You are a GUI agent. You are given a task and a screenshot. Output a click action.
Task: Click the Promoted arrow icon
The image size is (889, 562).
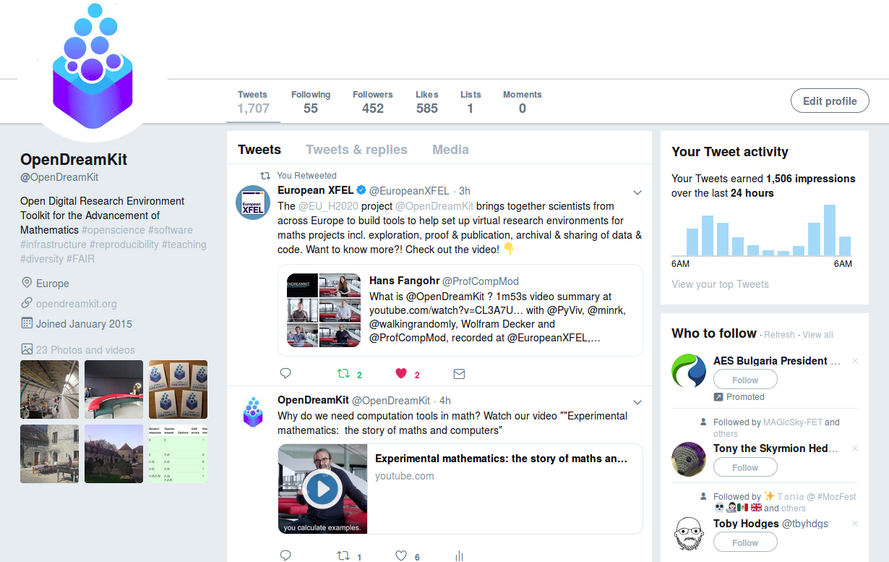[x=718, y=397]
